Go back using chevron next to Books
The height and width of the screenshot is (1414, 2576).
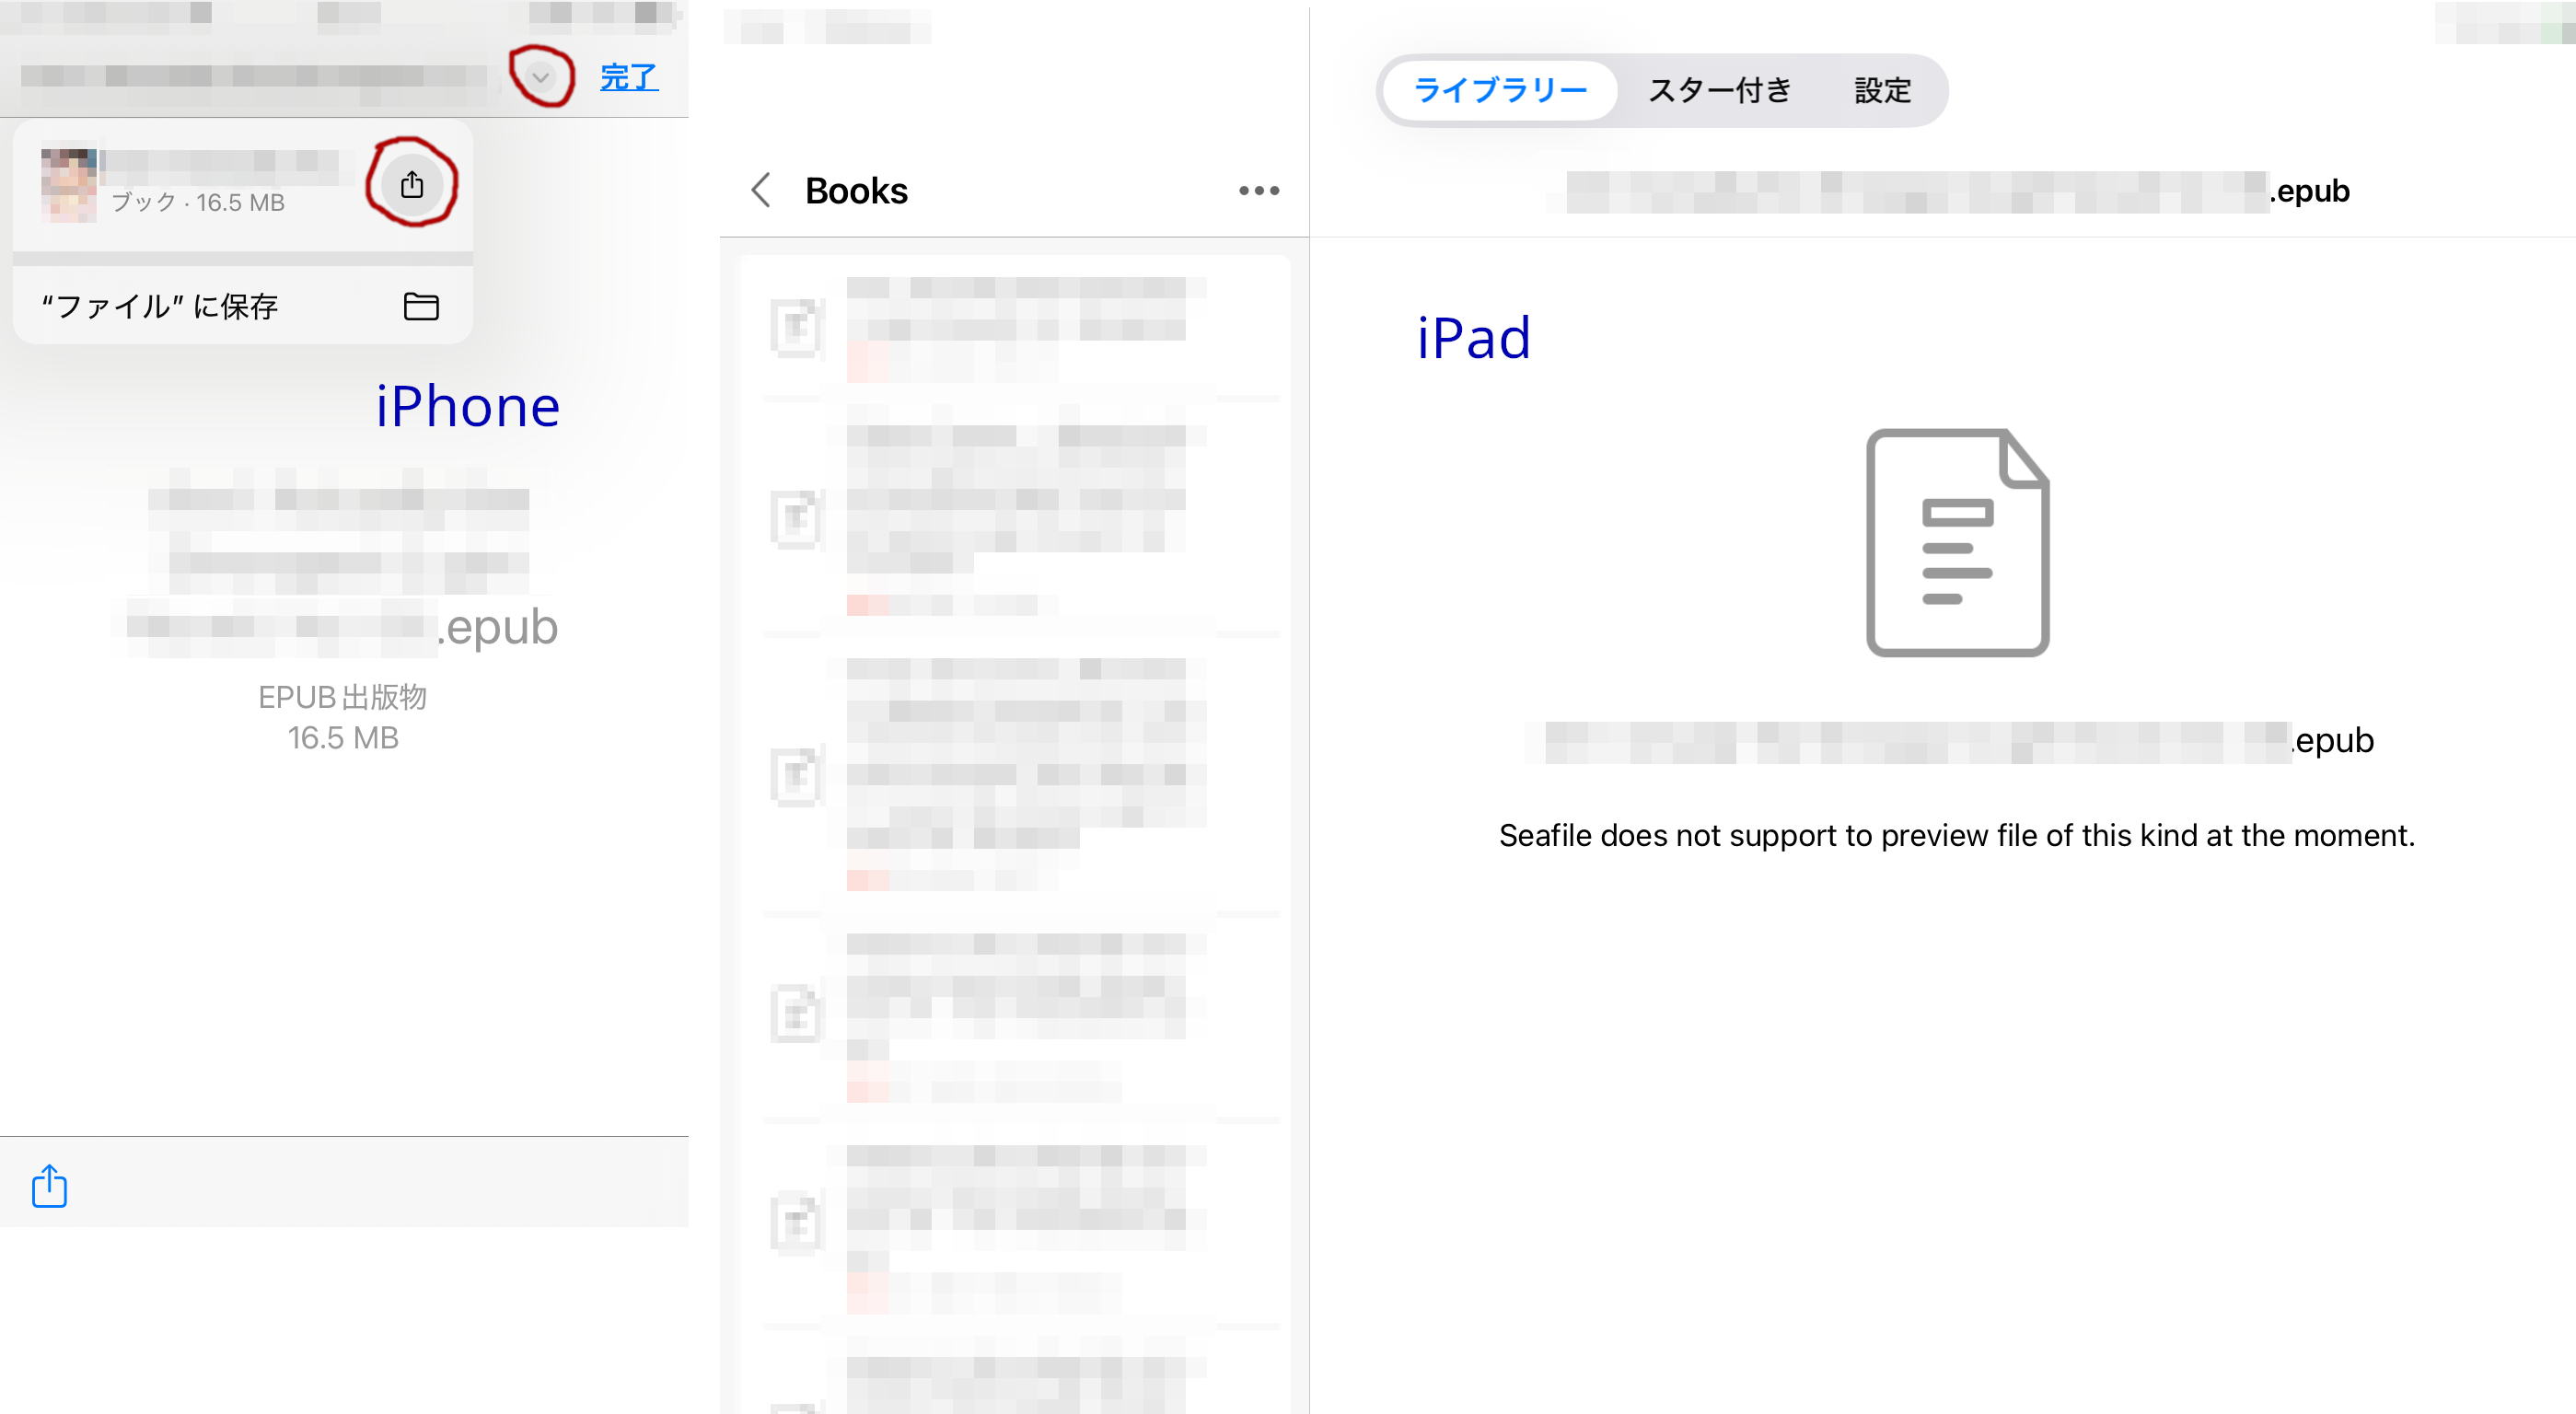[761, 190]
